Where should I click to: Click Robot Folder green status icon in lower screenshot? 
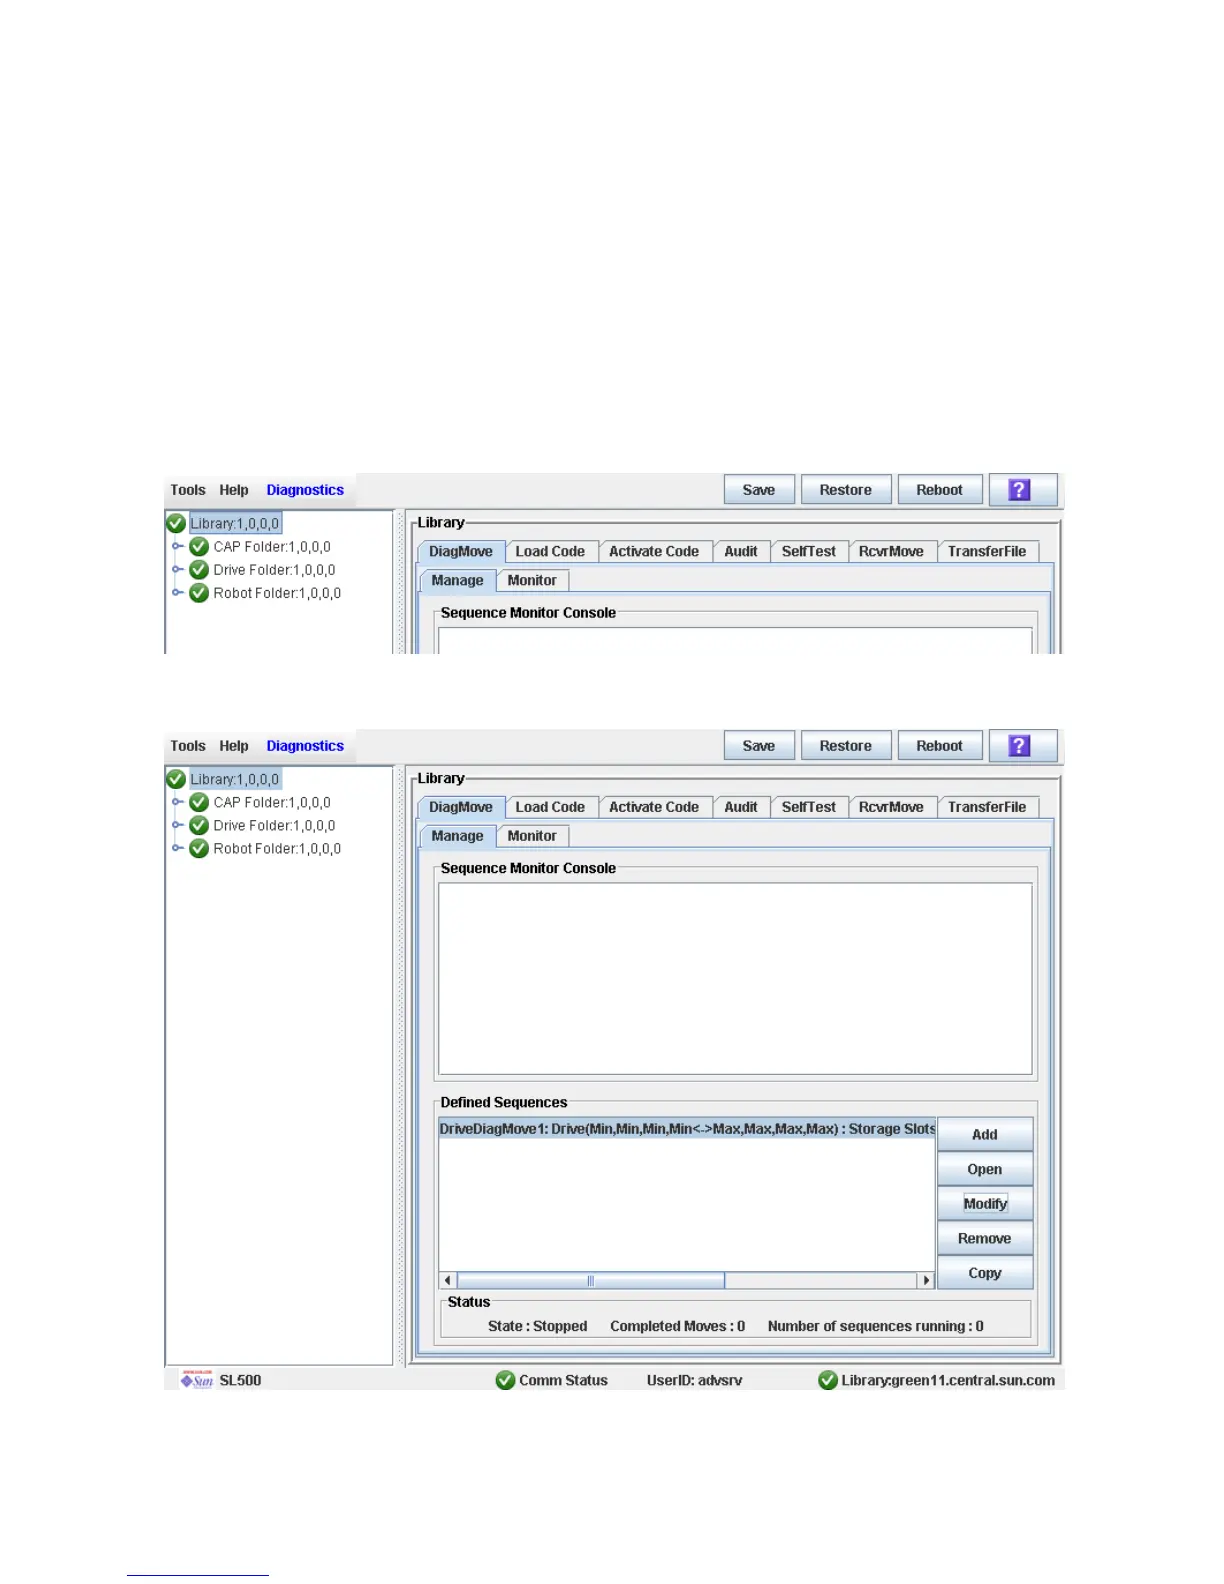click(199, 848)
